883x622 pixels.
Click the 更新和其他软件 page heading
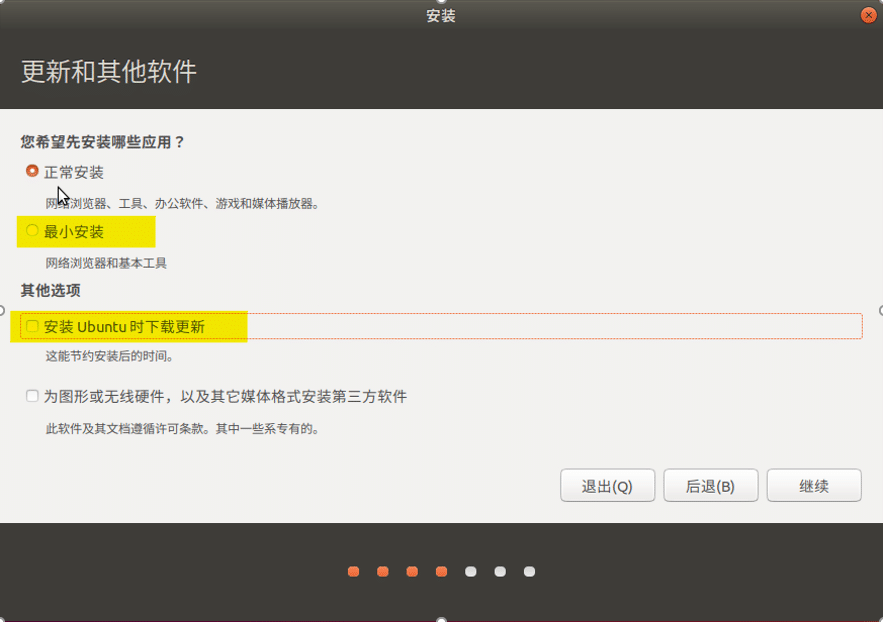tap(109, 72)
